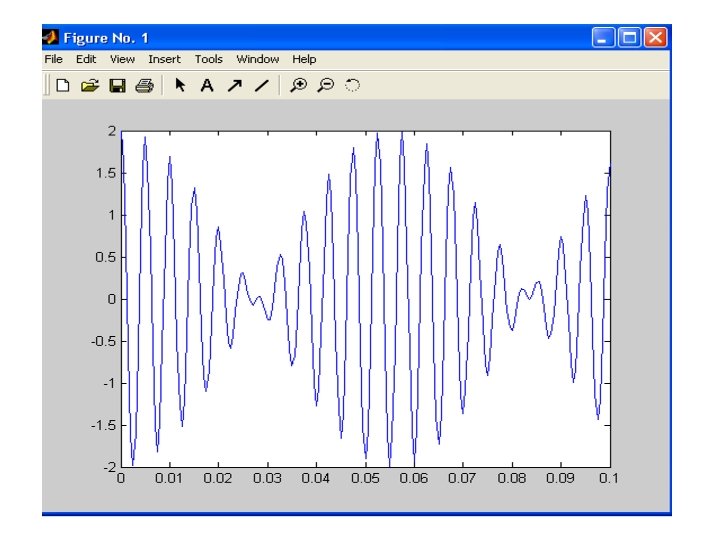Save figure using the floppy disk icon

117,85
